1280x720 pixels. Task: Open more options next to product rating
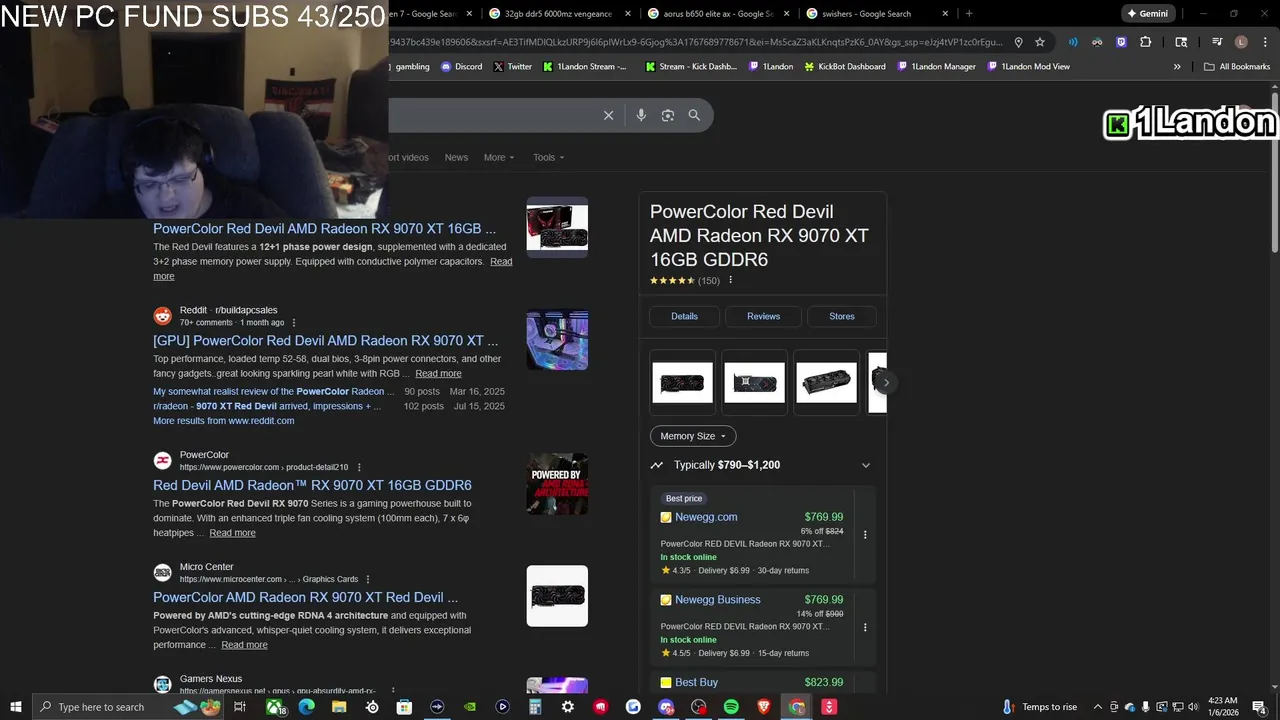[730, 280]
